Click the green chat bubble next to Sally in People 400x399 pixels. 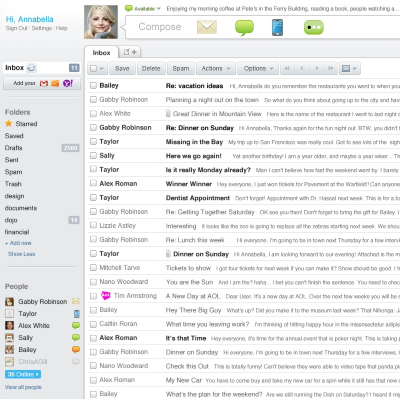point(76,338)
